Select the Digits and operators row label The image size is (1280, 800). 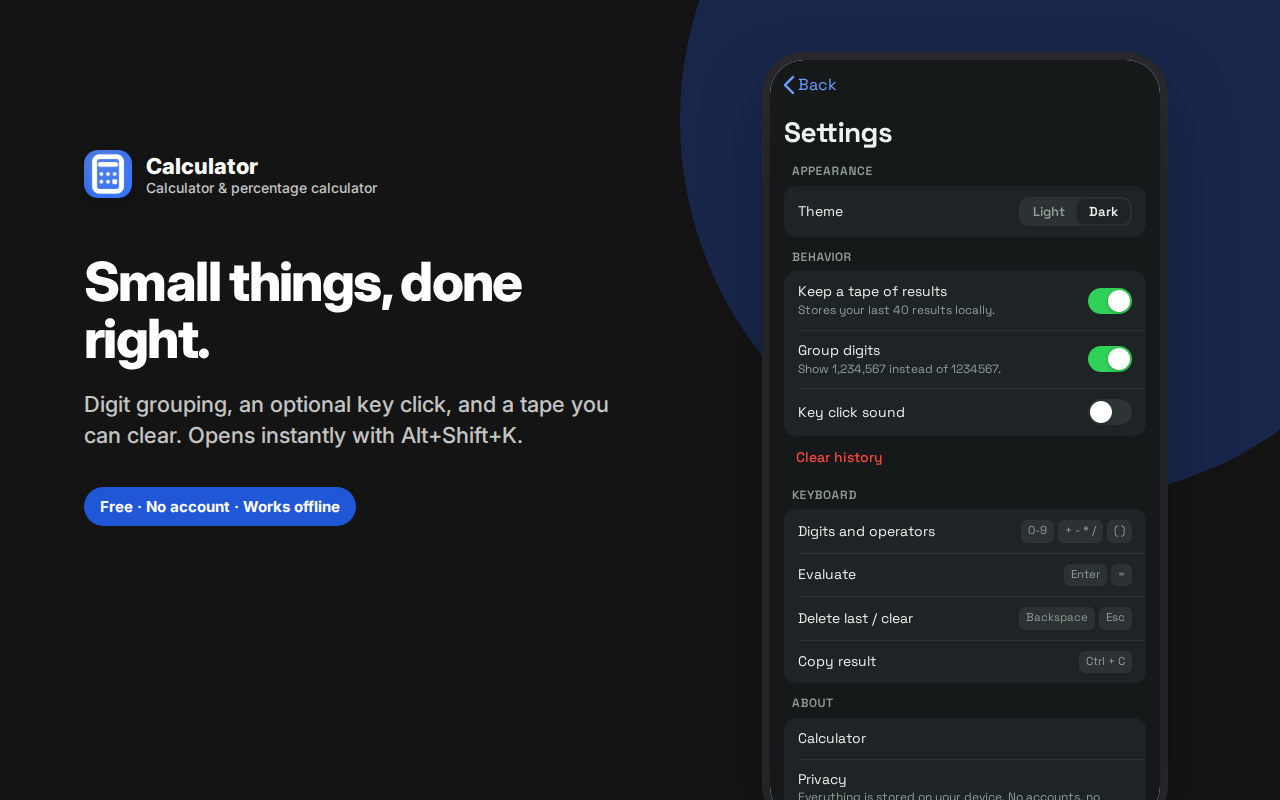click(866, 531)
